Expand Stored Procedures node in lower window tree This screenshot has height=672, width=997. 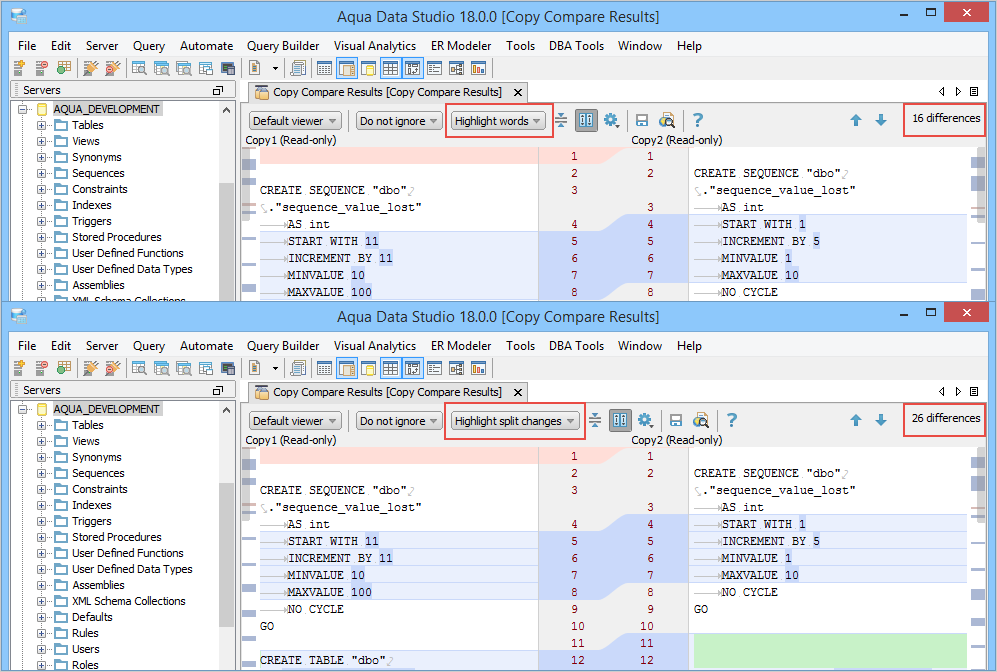coord(41,537)
